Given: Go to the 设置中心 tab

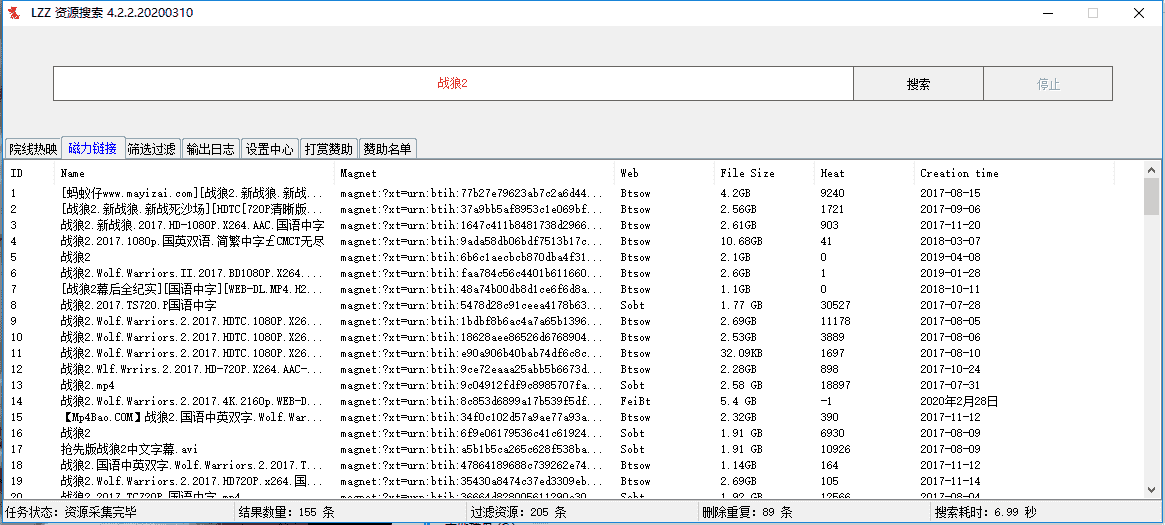Looking at the screenshot, I should [x=270, y=149].
